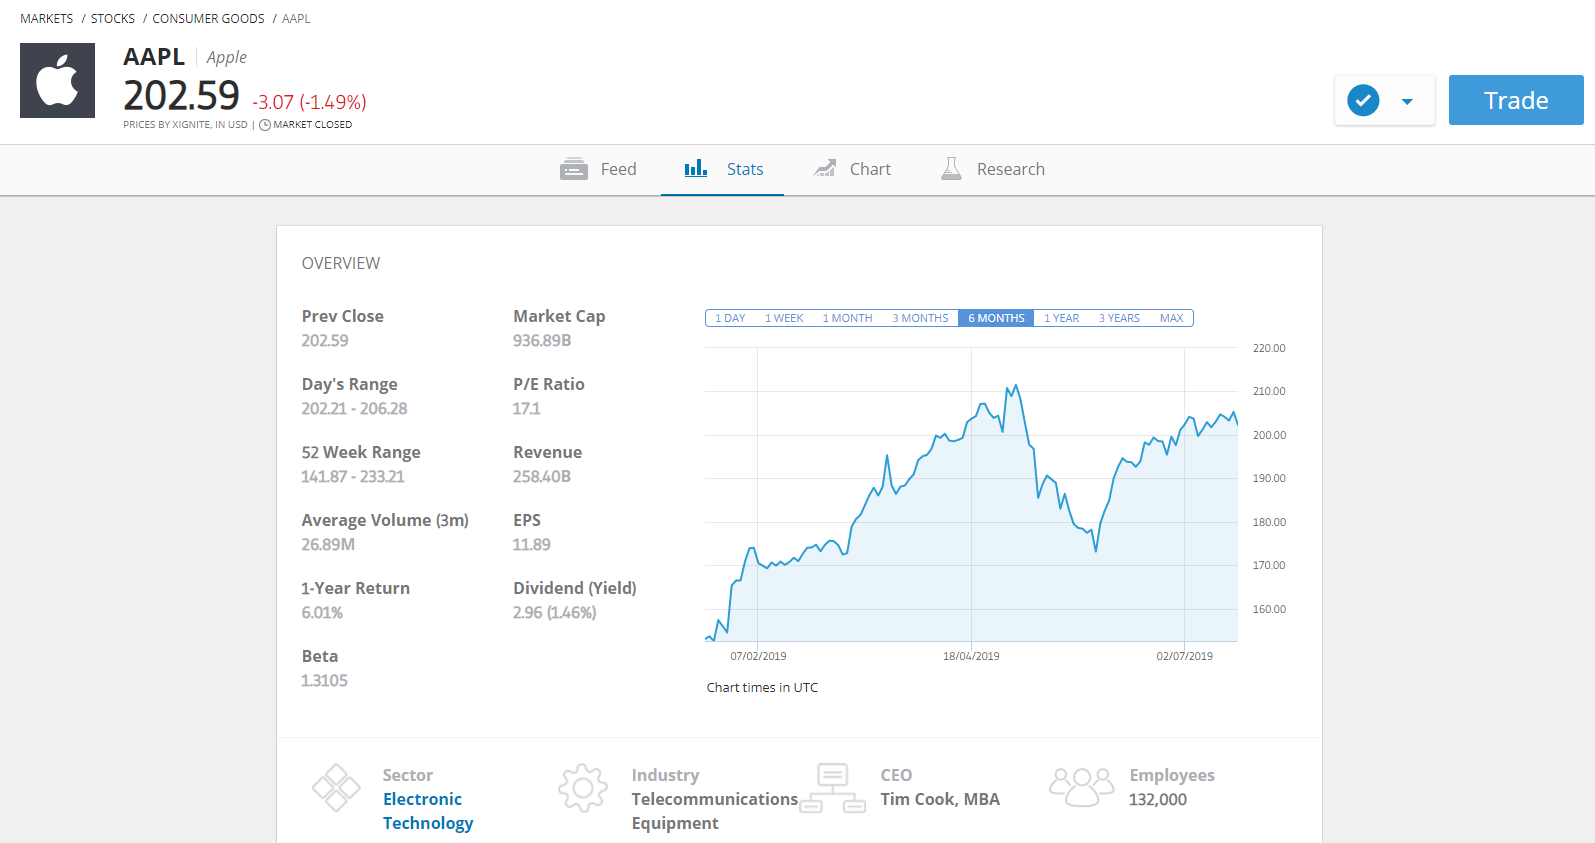
Task: Click the Tim Cook, MBA text
Action: coord(940,799)
